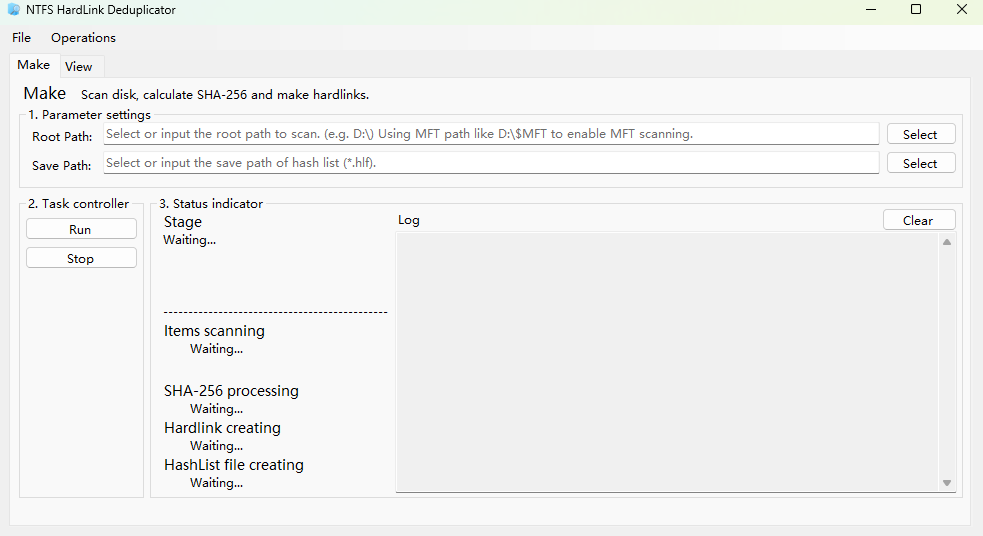
Task: Click the 'SHA-256 processing' status label
Action: click(231, 391)
